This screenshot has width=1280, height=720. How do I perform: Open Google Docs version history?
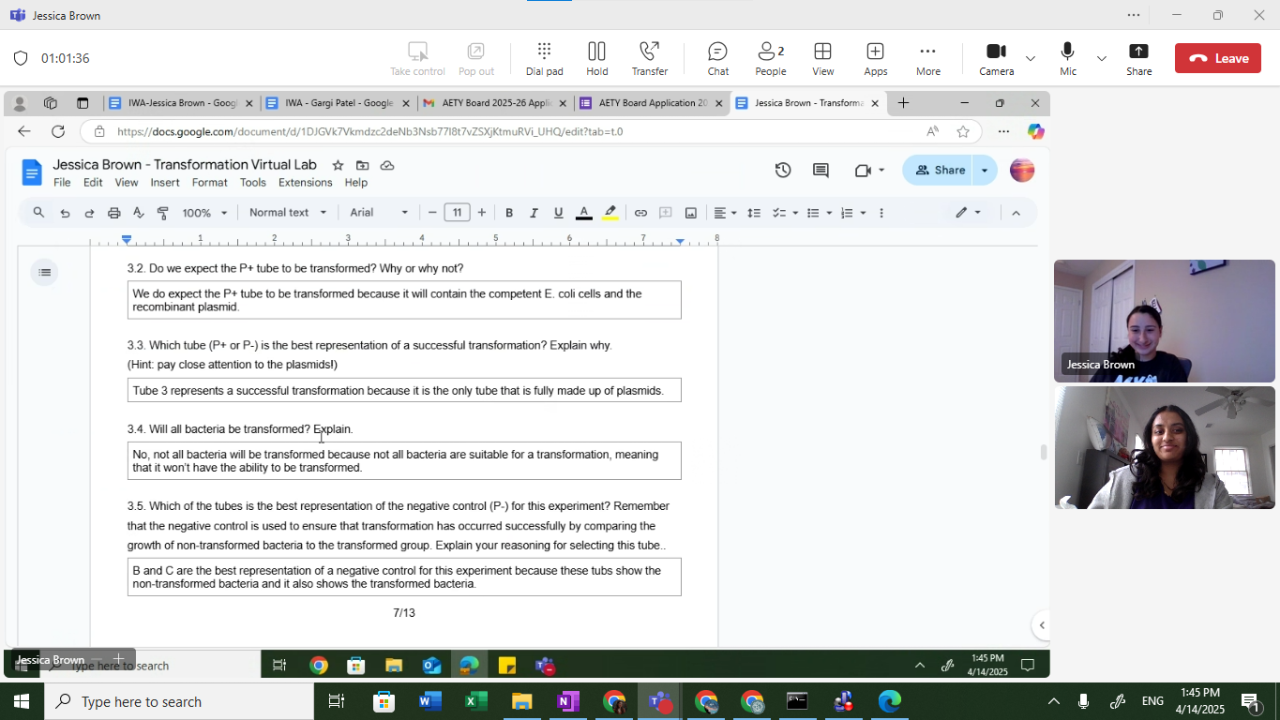783,170
